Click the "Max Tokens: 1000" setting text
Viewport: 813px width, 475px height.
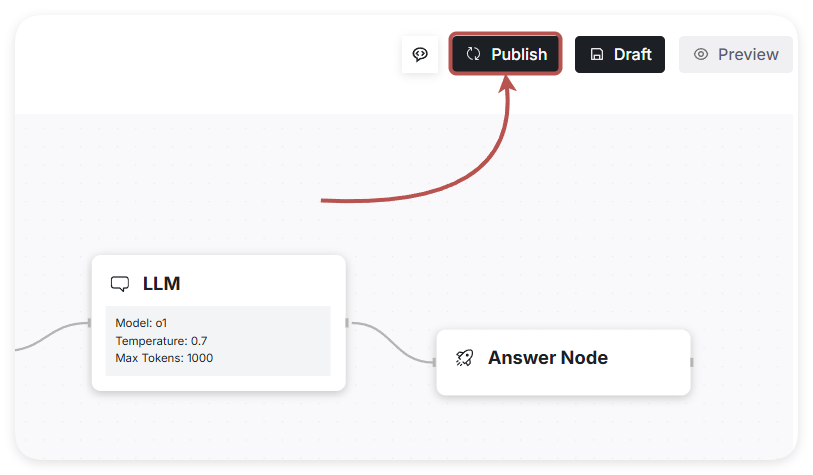pos(164,358)
